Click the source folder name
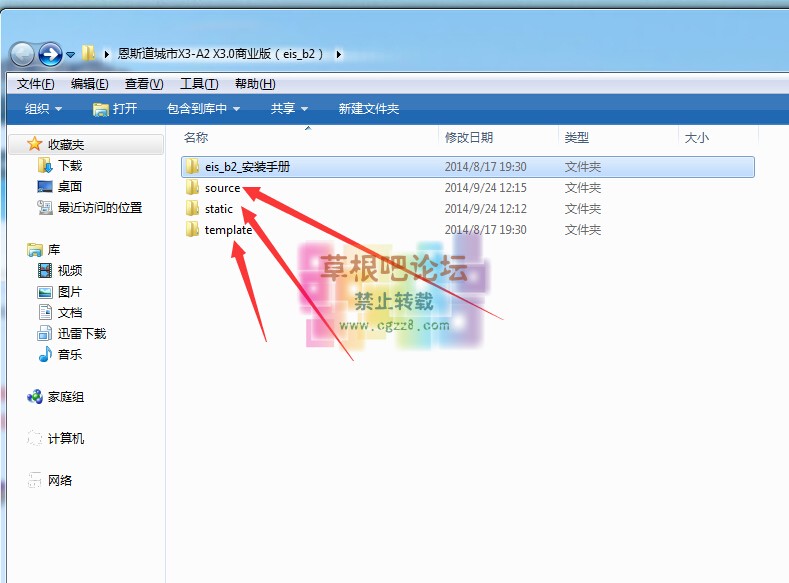Screen dimensions: 789x583 (222, 188)
